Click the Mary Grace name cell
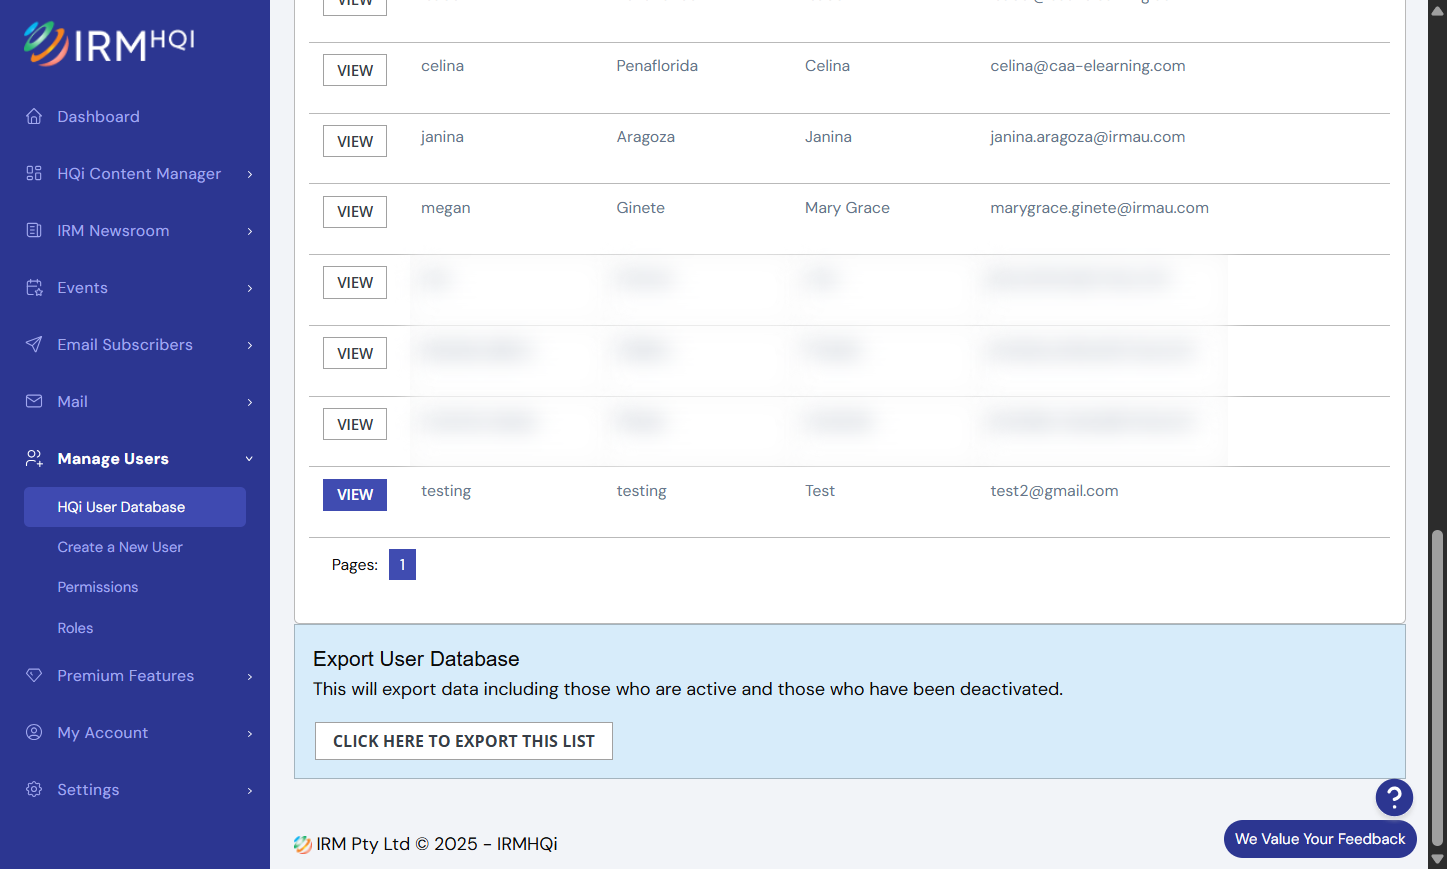Viewport: 1447px width, 869px height. coord(847,208)
